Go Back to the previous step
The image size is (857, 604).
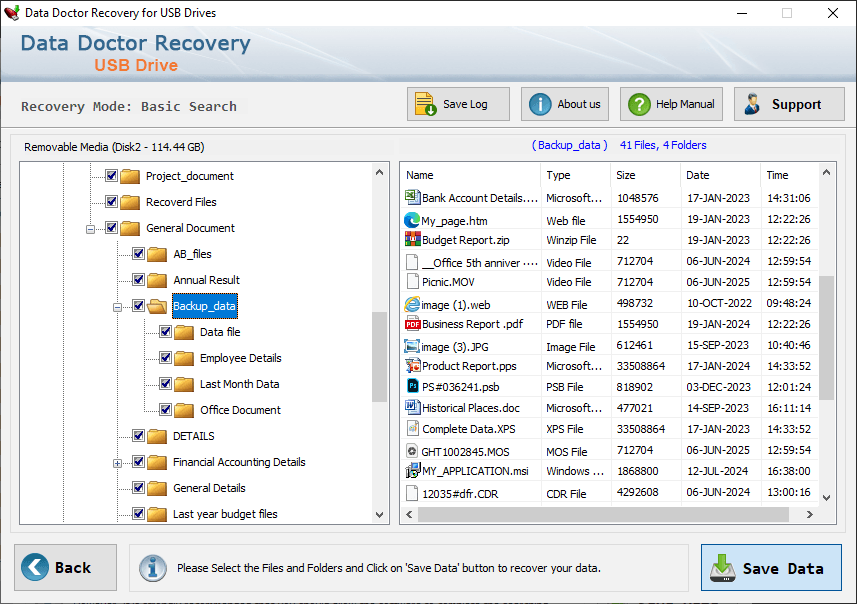(66, 567)
